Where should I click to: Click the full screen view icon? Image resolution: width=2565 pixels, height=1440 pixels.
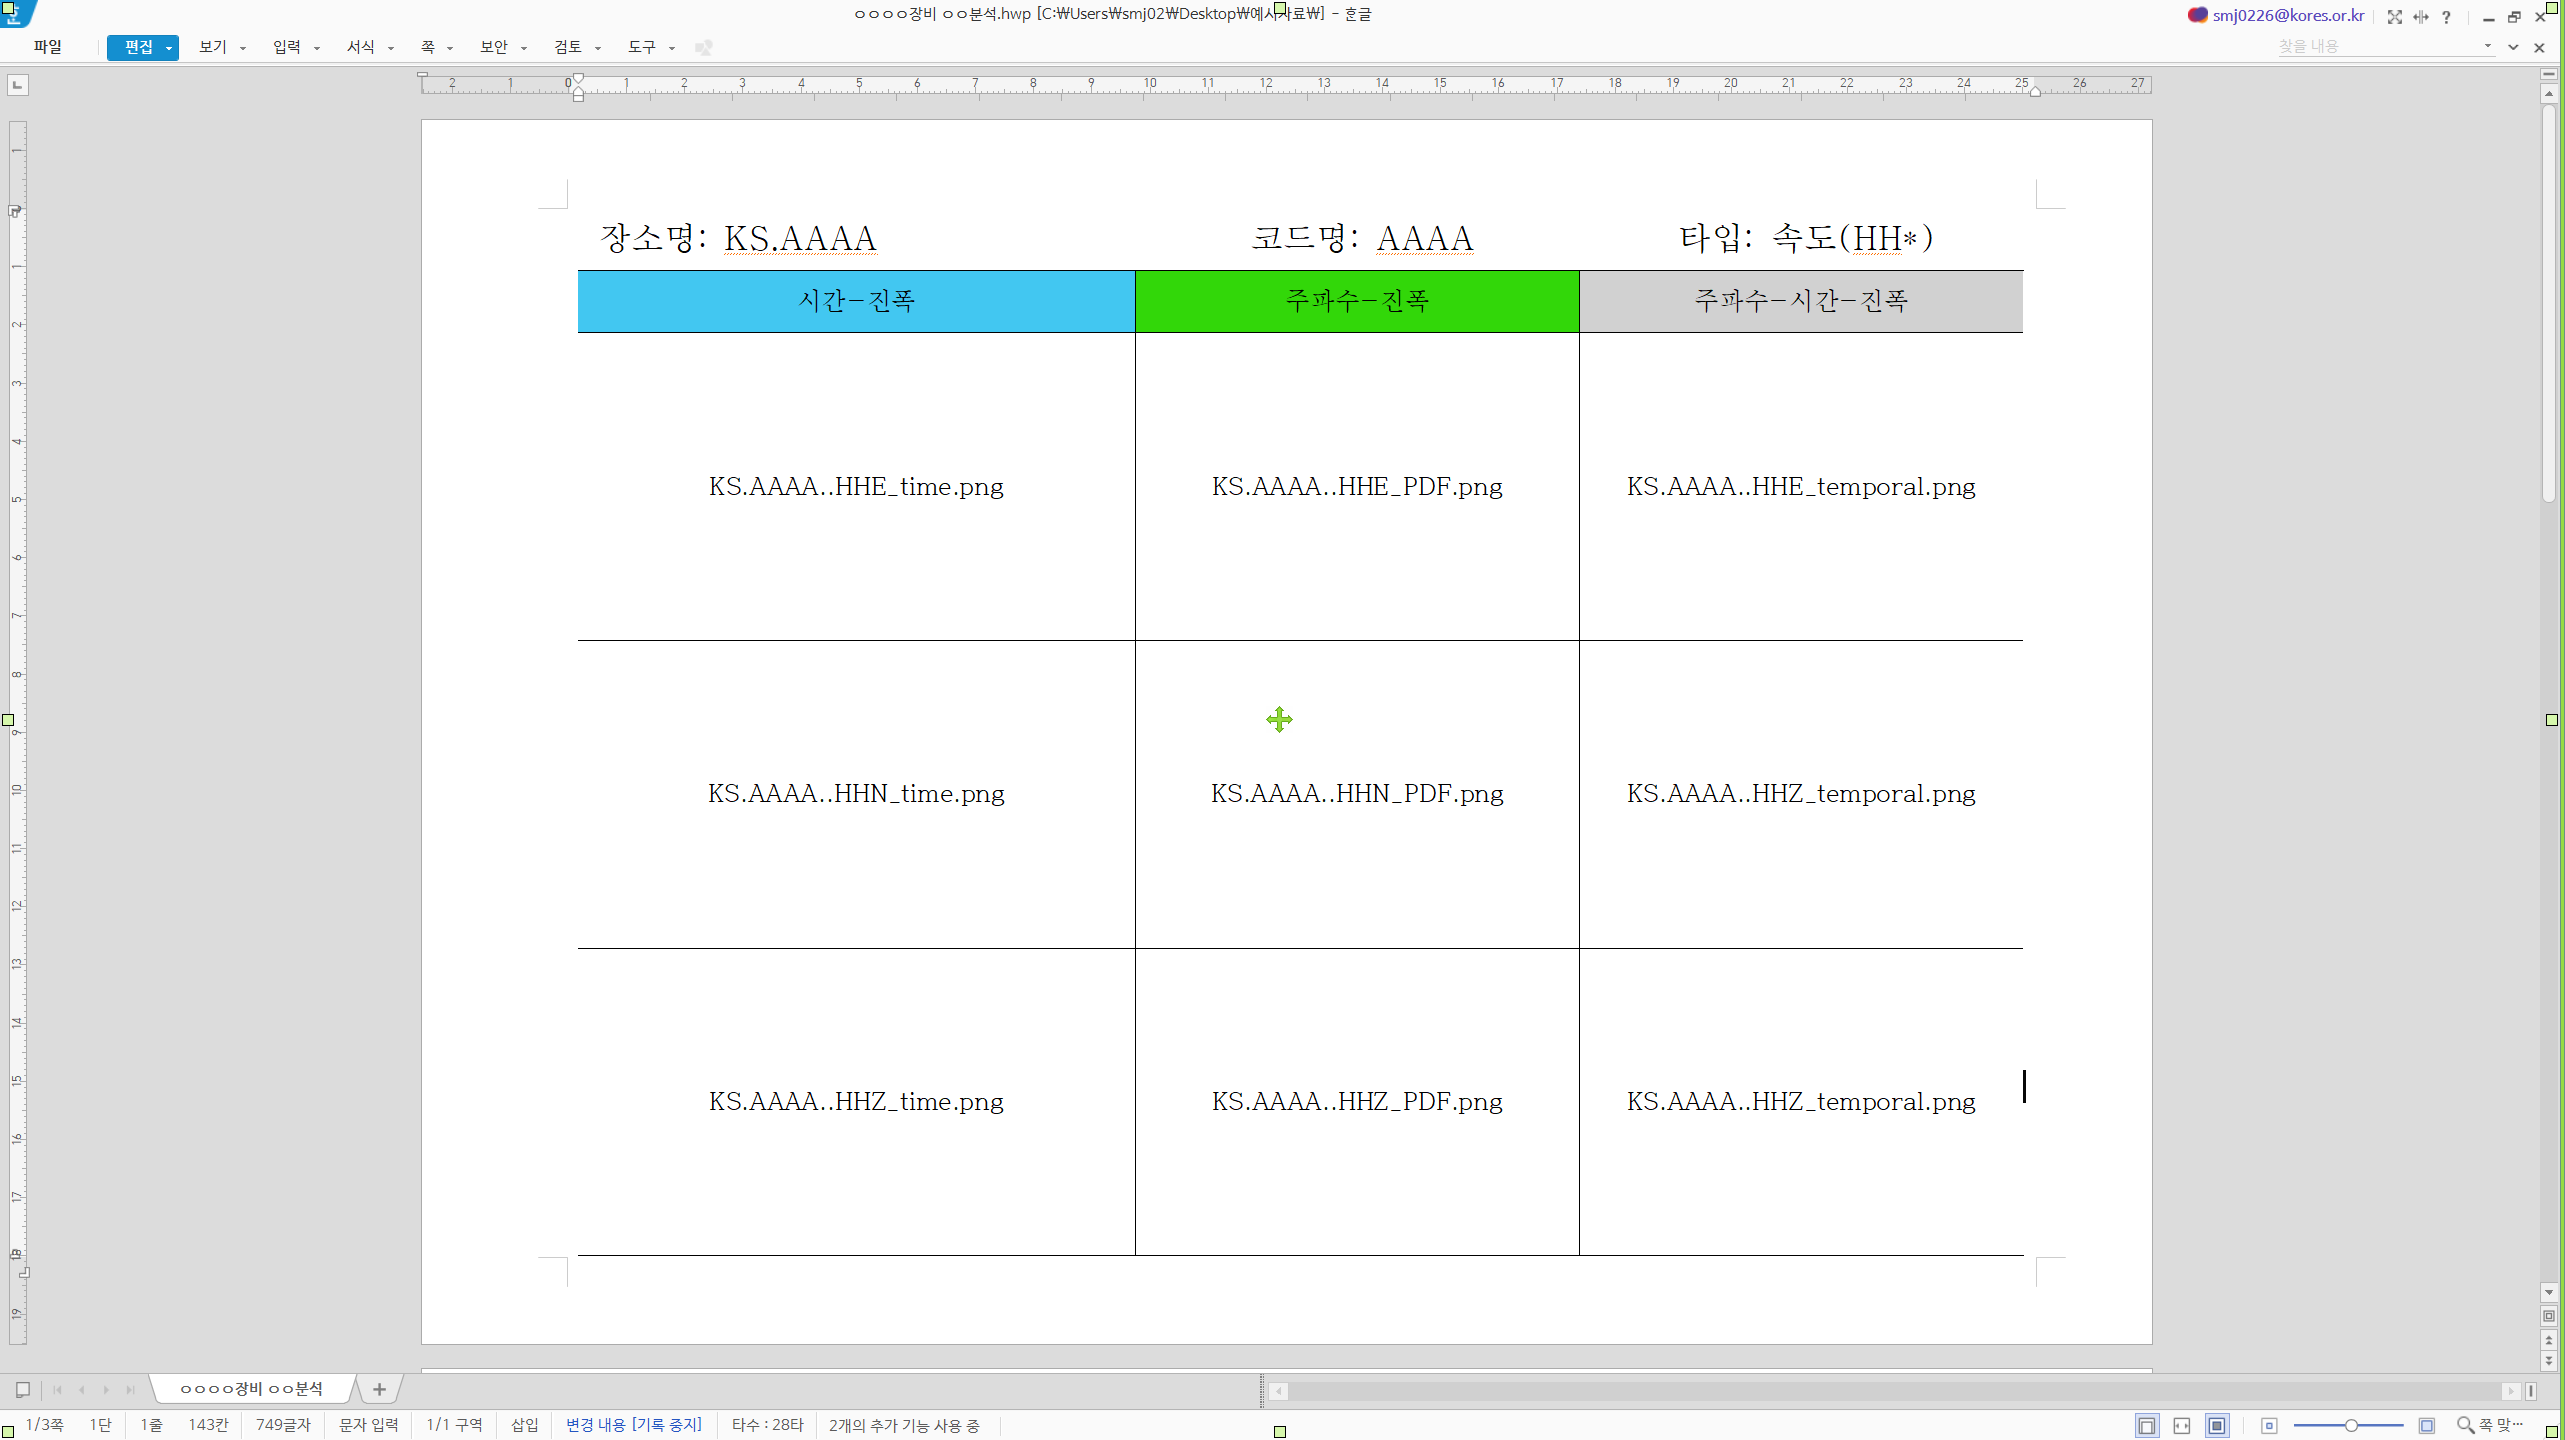[x=2394, y=17]
